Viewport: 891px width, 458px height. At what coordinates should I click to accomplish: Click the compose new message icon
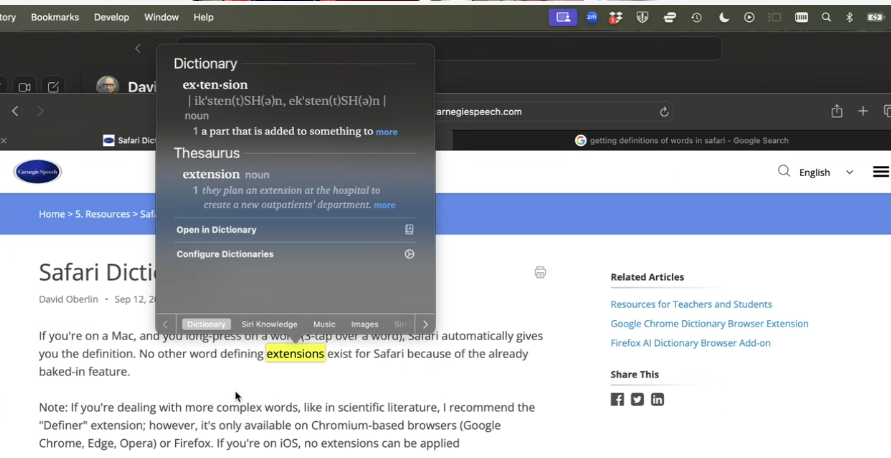click(x=53, y=87)
